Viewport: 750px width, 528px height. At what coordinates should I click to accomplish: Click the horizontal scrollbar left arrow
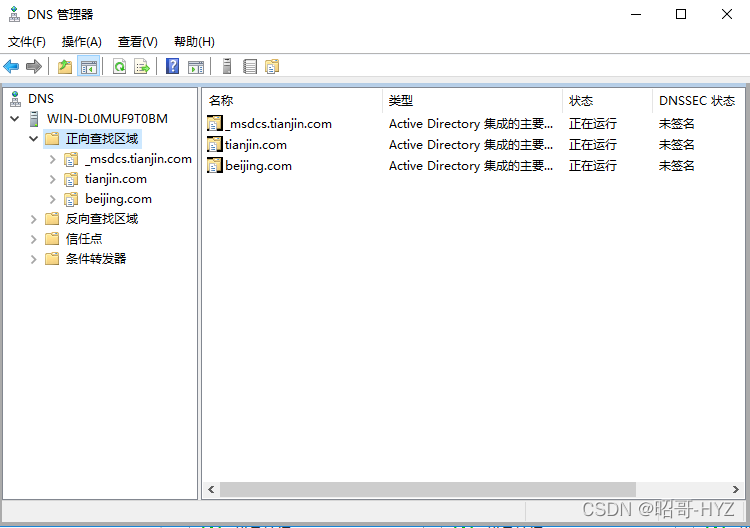[x=211, y=489]
